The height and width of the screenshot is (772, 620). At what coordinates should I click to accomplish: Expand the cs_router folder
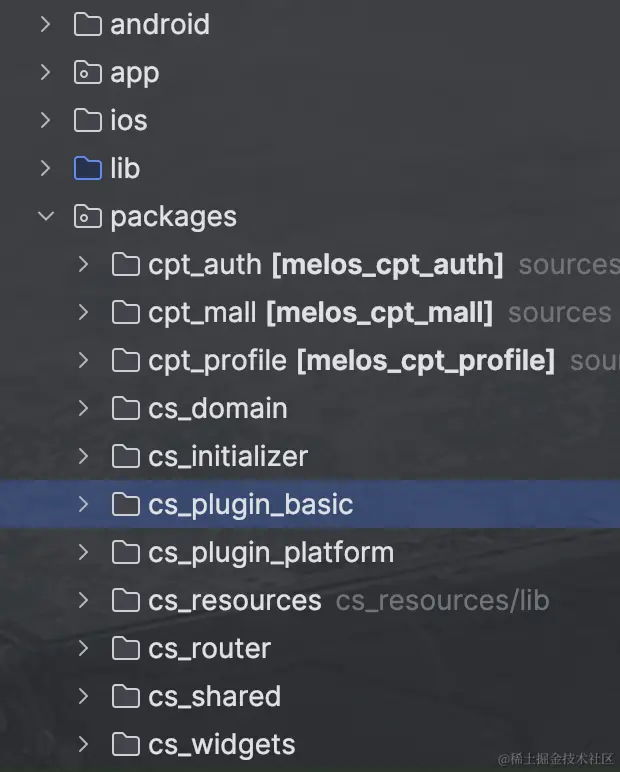pos(83,648)
